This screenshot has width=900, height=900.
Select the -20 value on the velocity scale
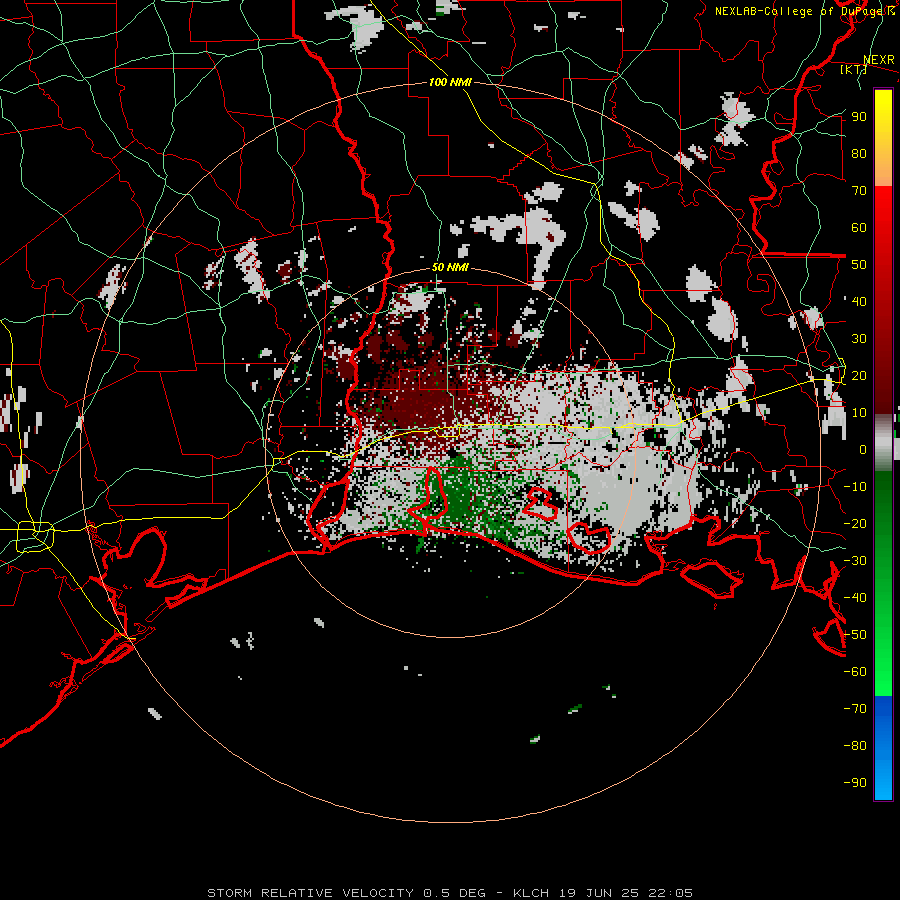click(x=855, y=524)
